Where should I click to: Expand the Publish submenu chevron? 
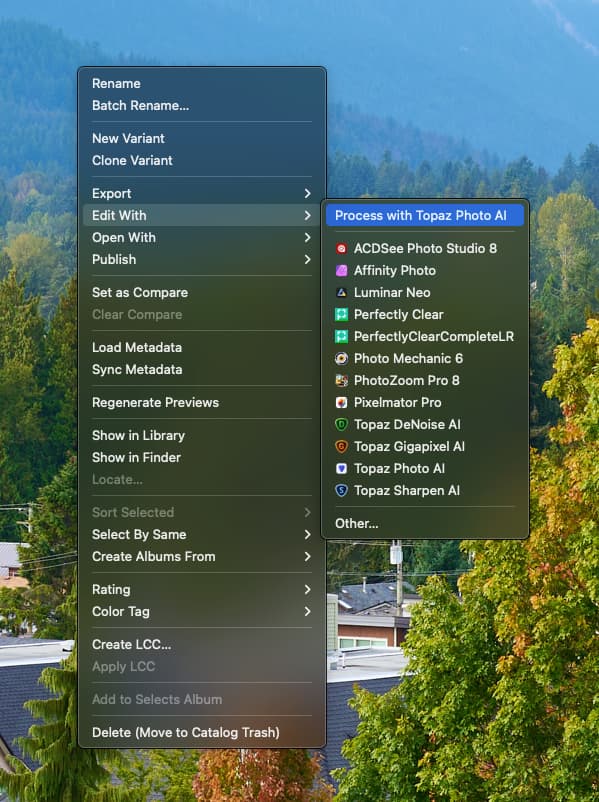point(307,259)
